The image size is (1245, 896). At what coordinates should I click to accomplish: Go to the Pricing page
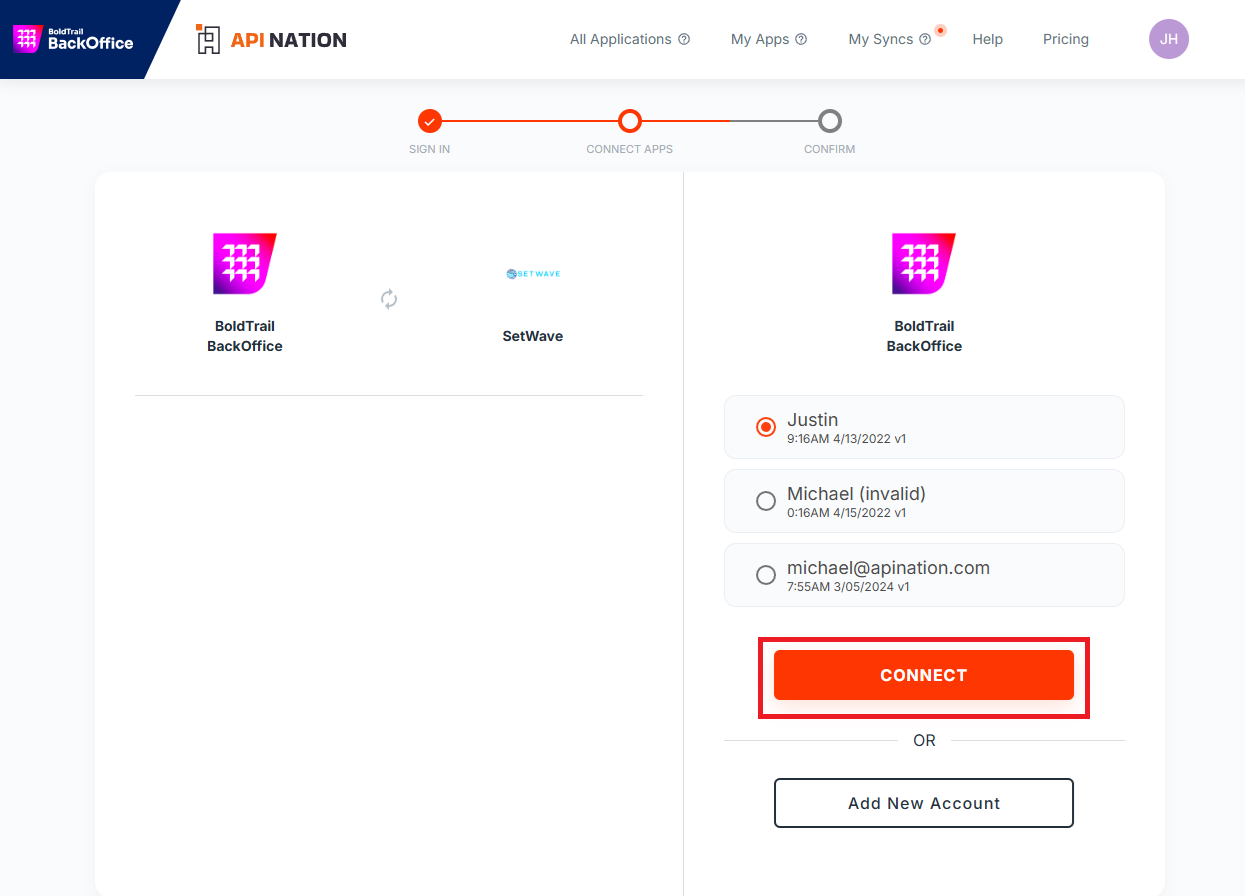pyautogui.click(x=1065, y=40)
